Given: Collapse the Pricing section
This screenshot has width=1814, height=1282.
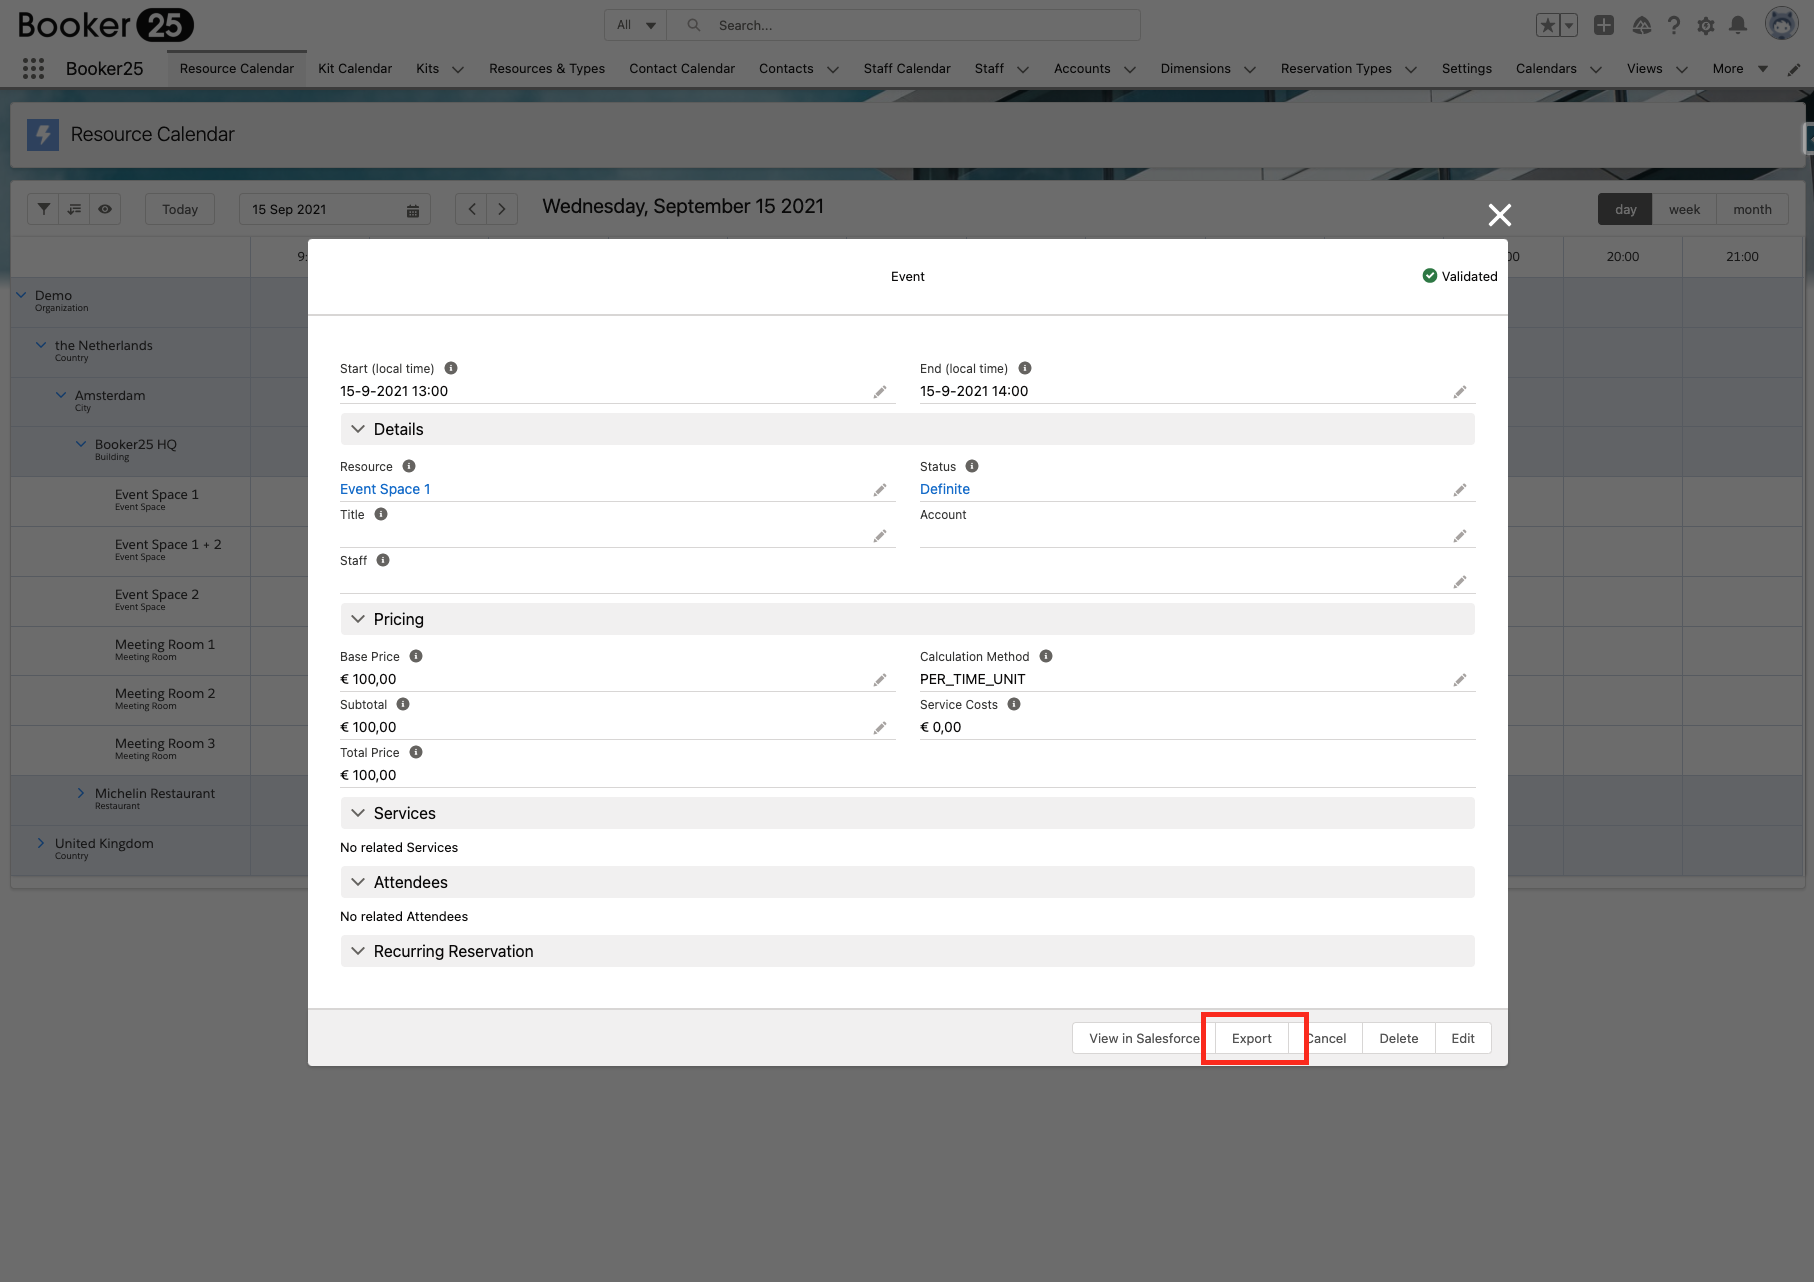Looking at the screenshot, I should pos(358,618).
